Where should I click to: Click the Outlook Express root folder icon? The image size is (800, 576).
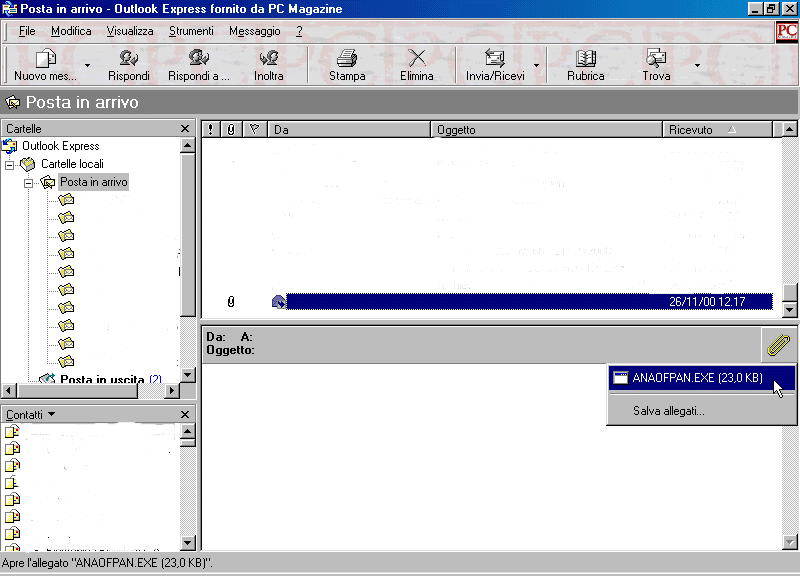10,146
